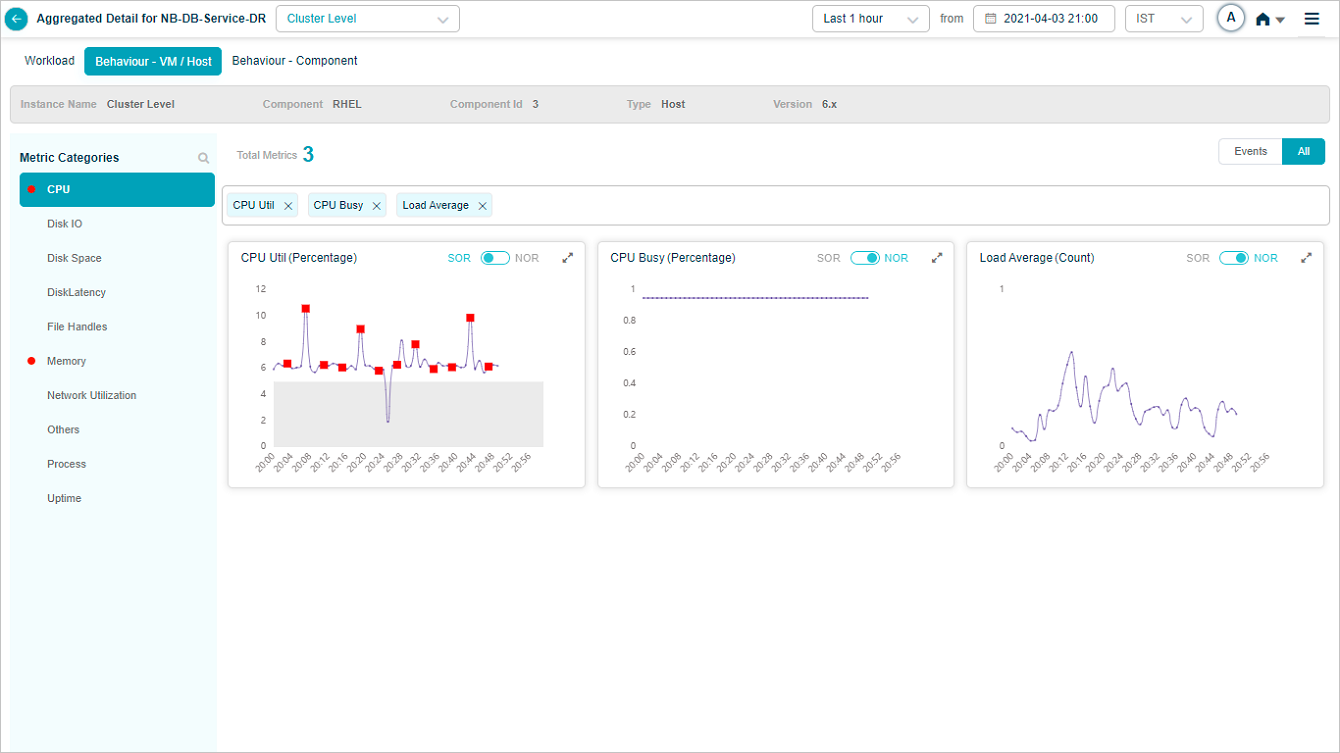Search metric categories with magnifier icon
The width and height of the screenshot is (1340, 753).
pyautogui.click(x=204, y=158)
